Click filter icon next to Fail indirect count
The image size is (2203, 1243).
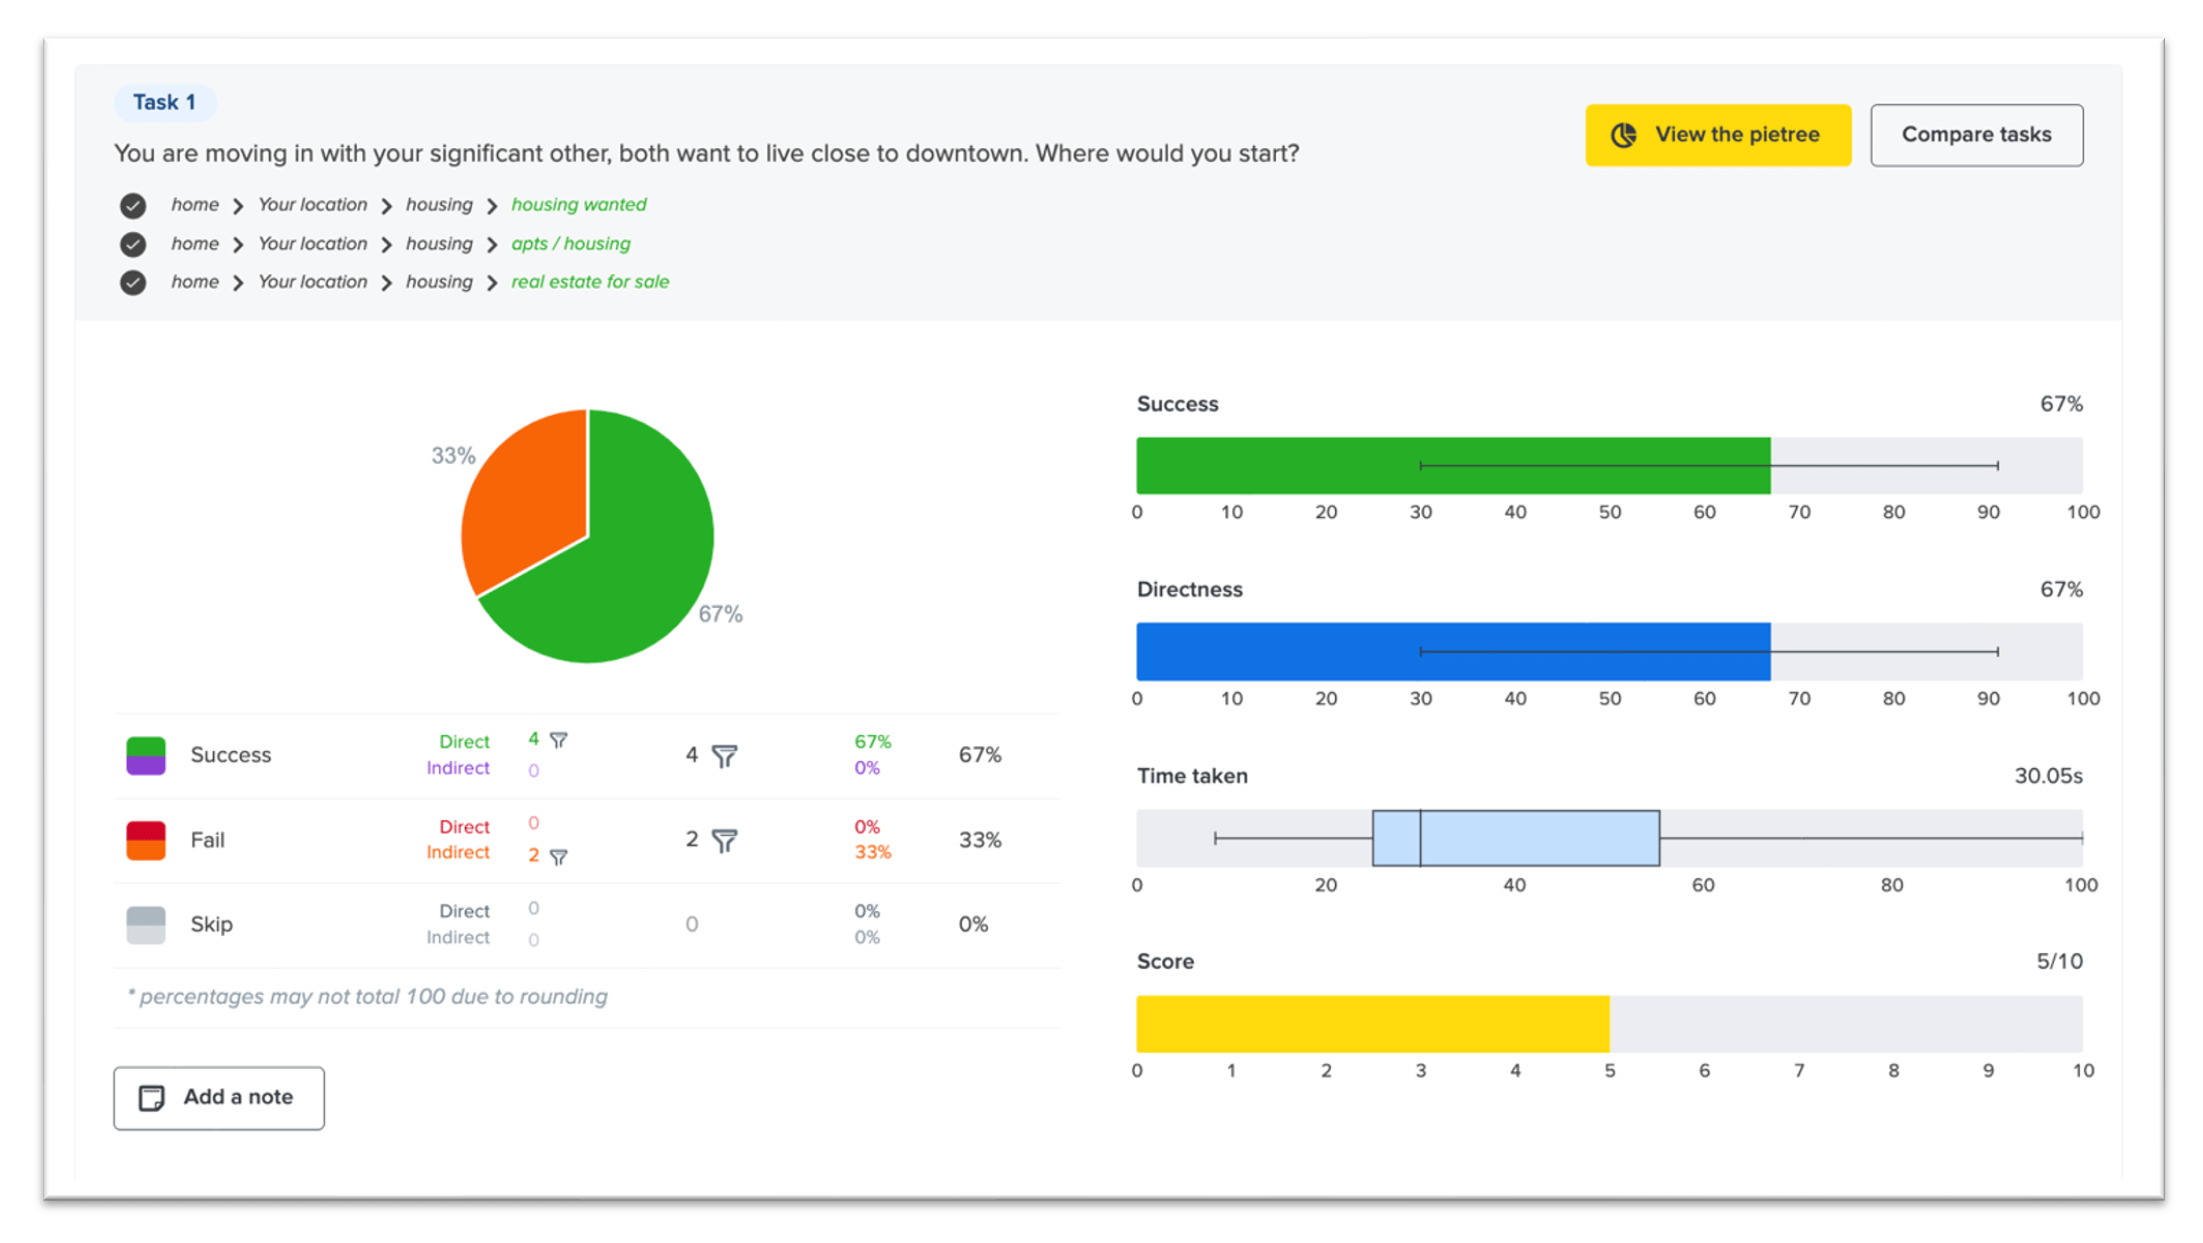[x=559, y=856]
